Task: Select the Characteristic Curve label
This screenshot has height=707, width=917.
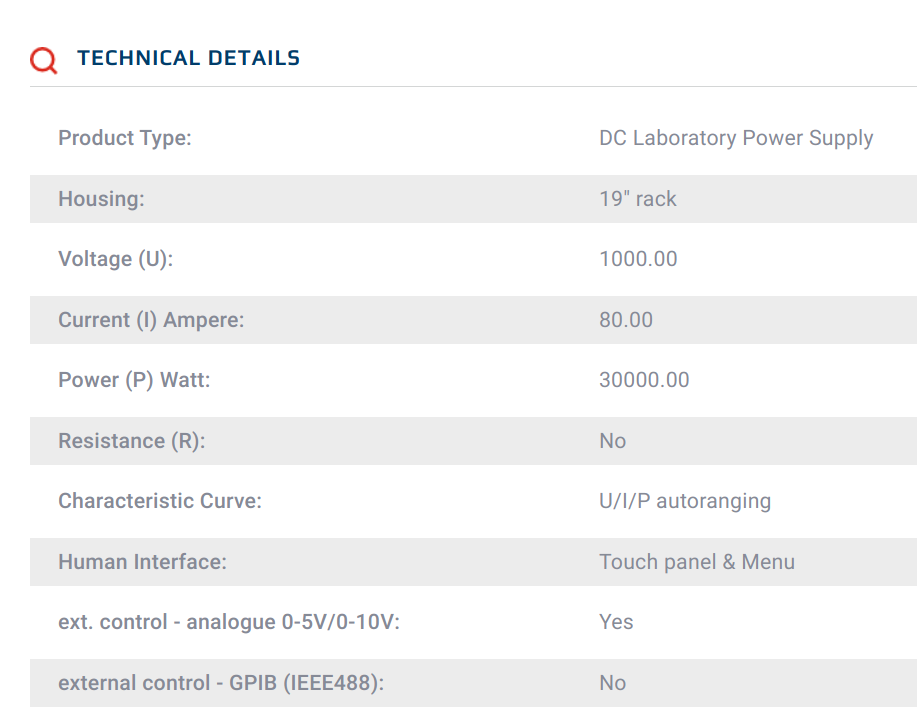Action: coord(160,501)
